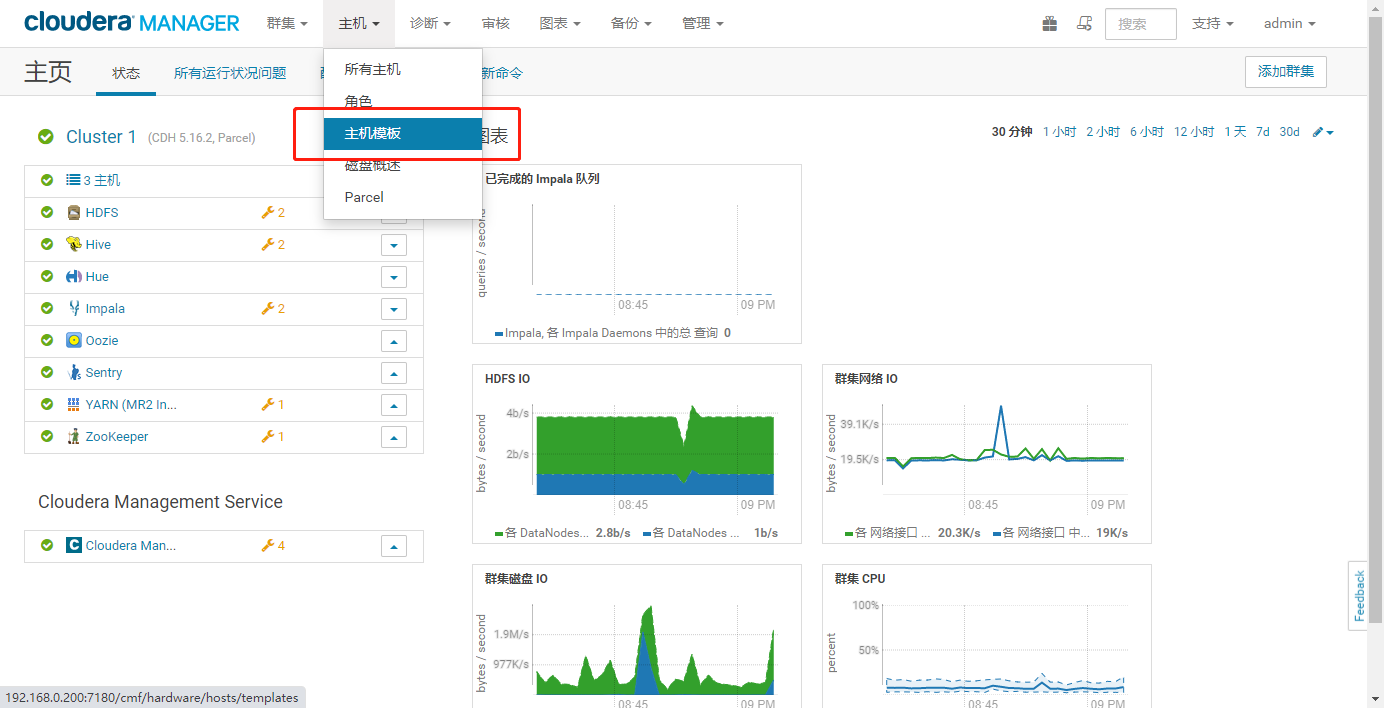Open ZooKeeper configuration wrench warning
The image size is (1384, 708).
click(x=273, y=436)
